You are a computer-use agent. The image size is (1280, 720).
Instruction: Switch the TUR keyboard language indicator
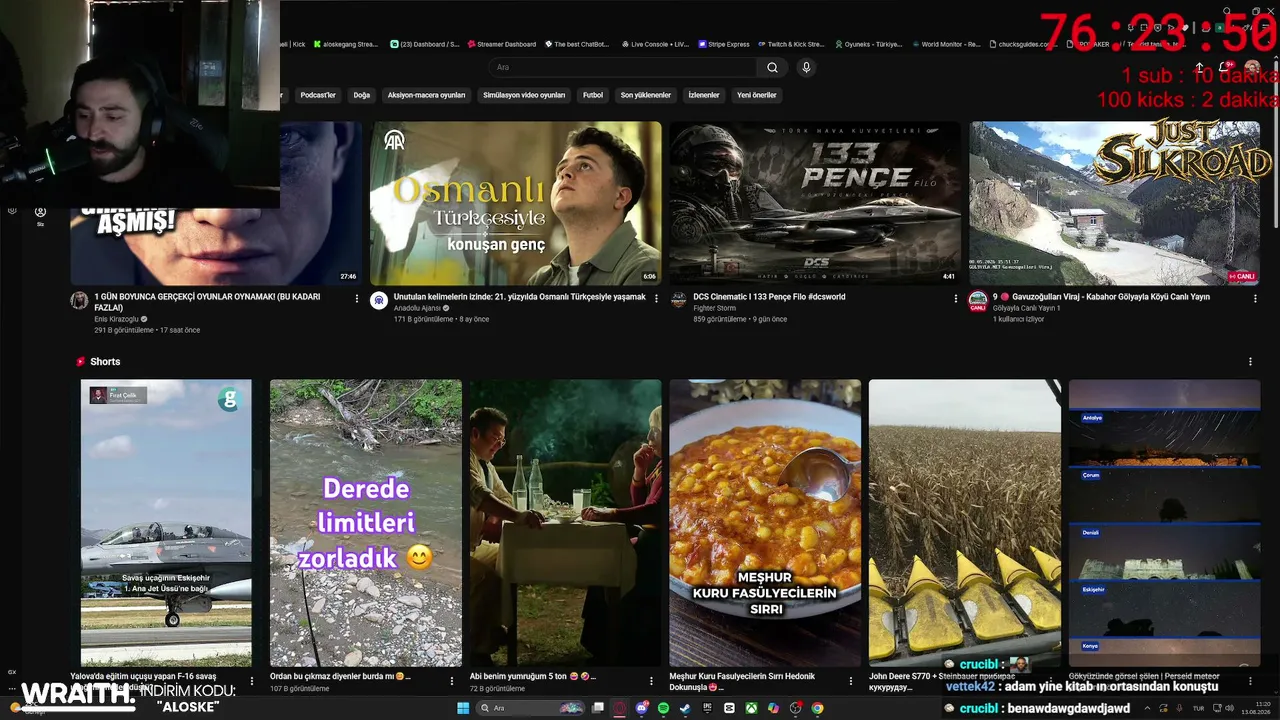(x=1198, y=708)
